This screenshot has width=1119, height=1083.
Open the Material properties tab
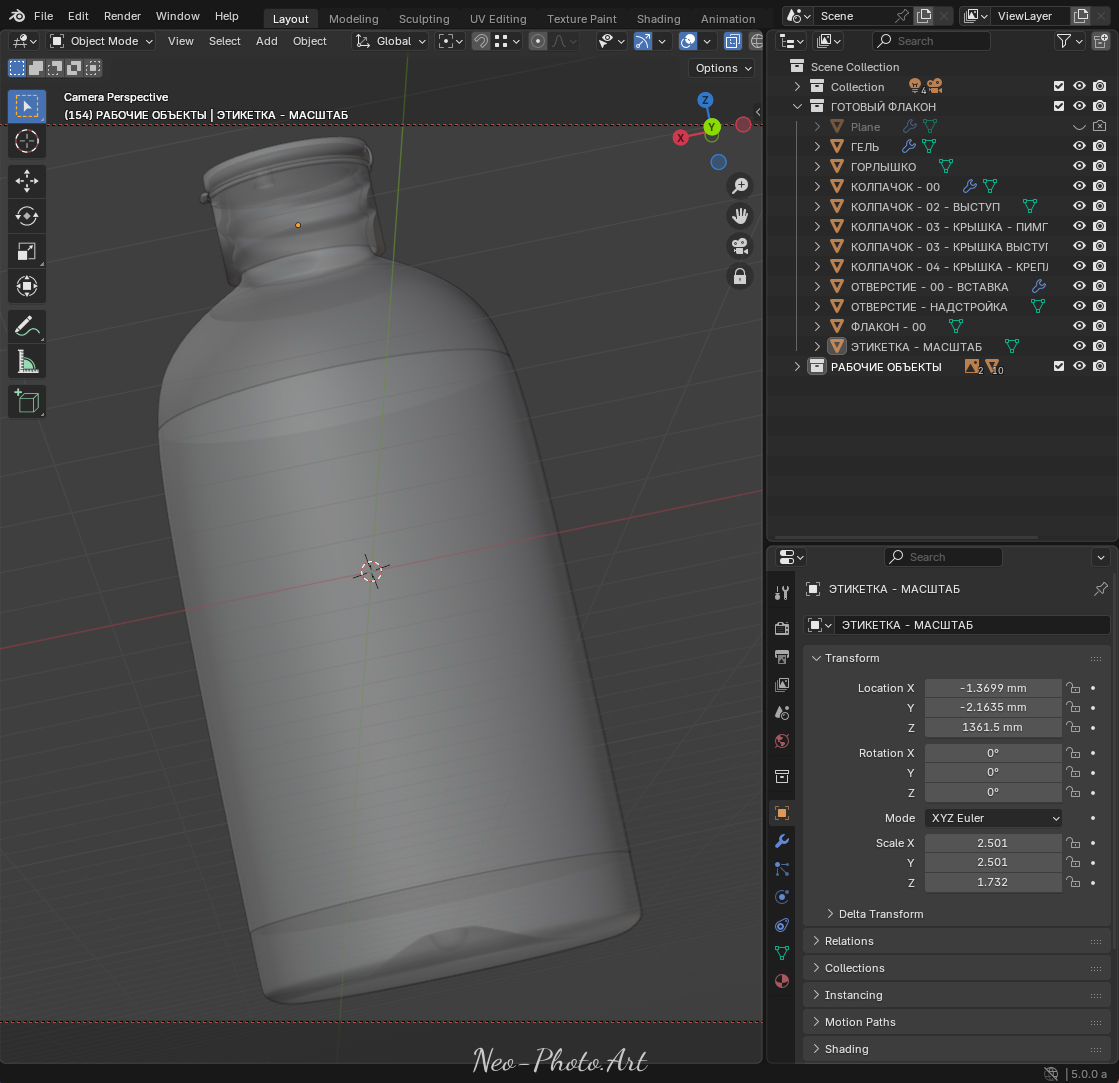[782, 981]
